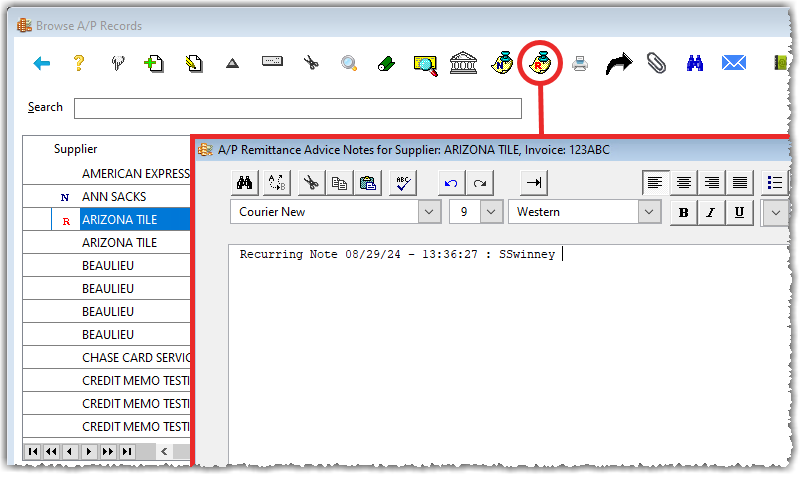The image size is (802, 478).
Task: Click the blue back arrow icon
Action: pyautogui.click(x=41, y=63)
